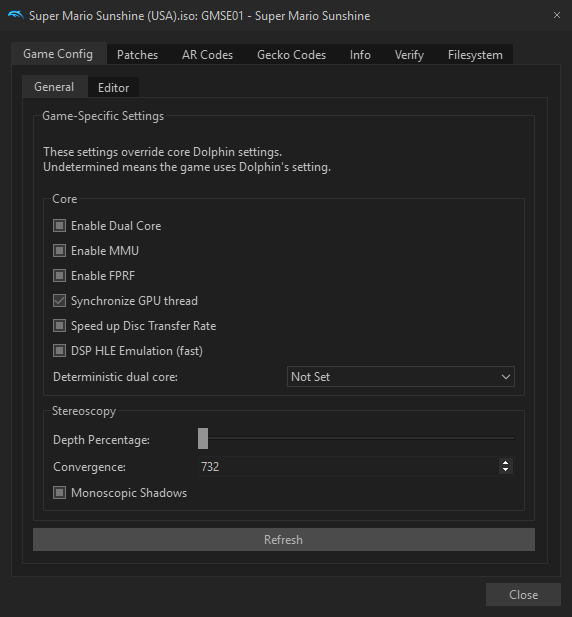Click the 'Game-Specific Settings' group title
This screenshot has width=572, height=617.
(x=103, y=116)
